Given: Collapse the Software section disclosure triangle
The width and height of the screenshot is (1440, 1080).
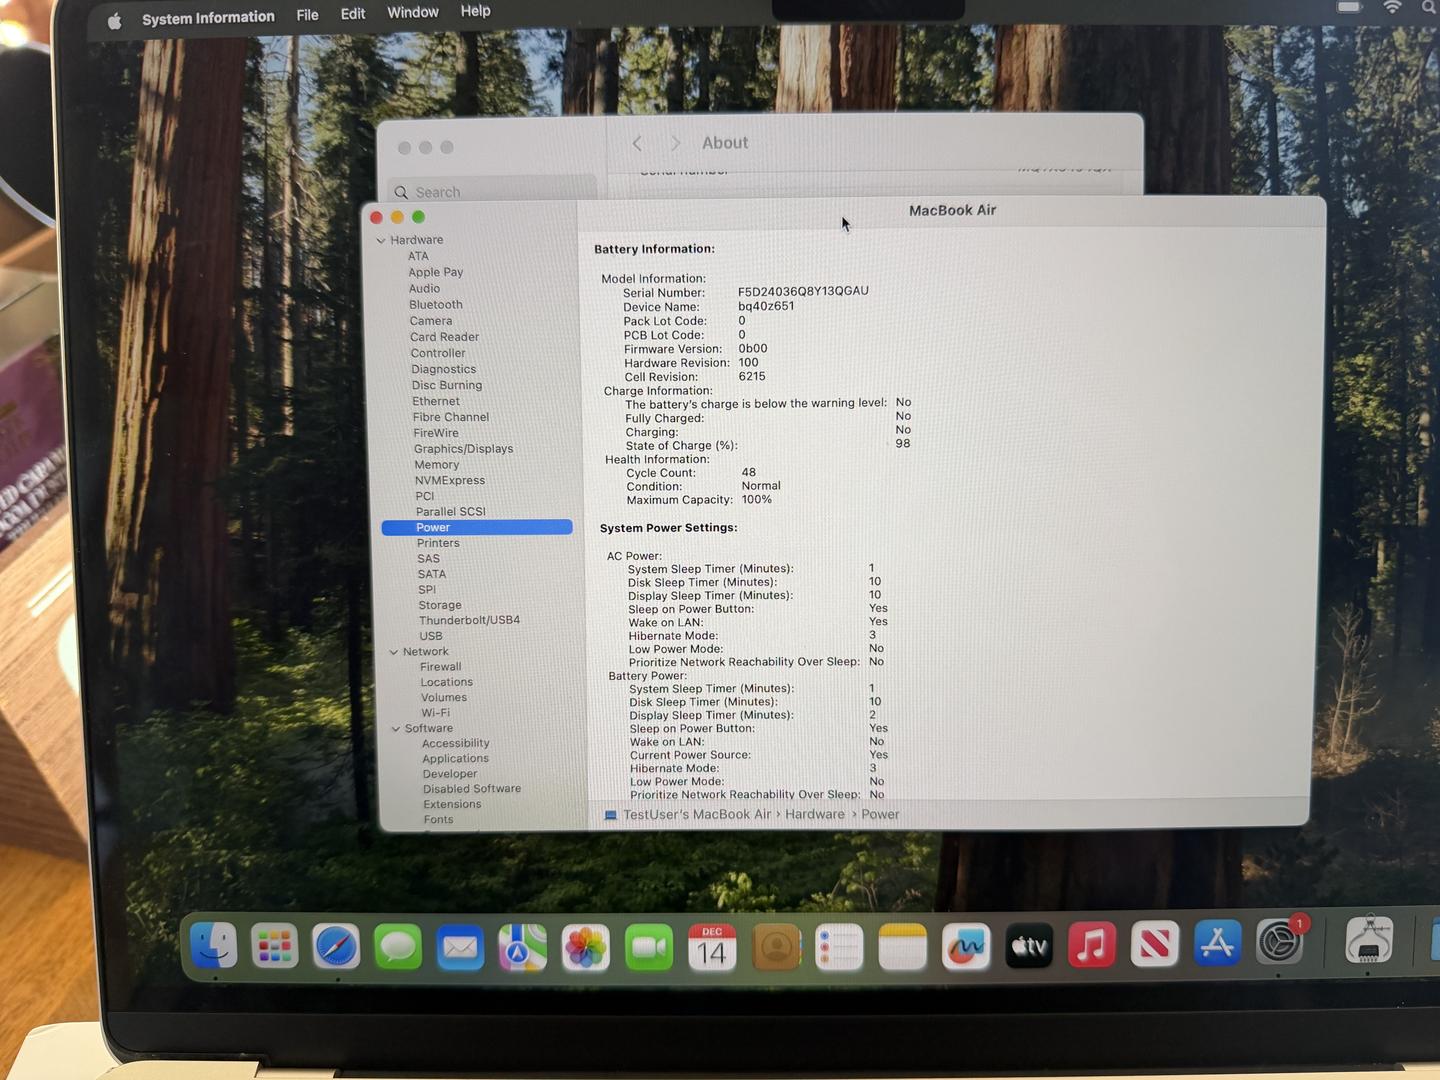Looking at the screenshot, I should pos(396,729).
